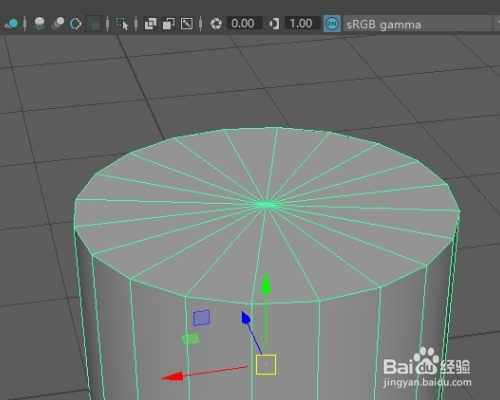Click the Isolate Select icon
500x400 pixels.
tap(122, 24)
